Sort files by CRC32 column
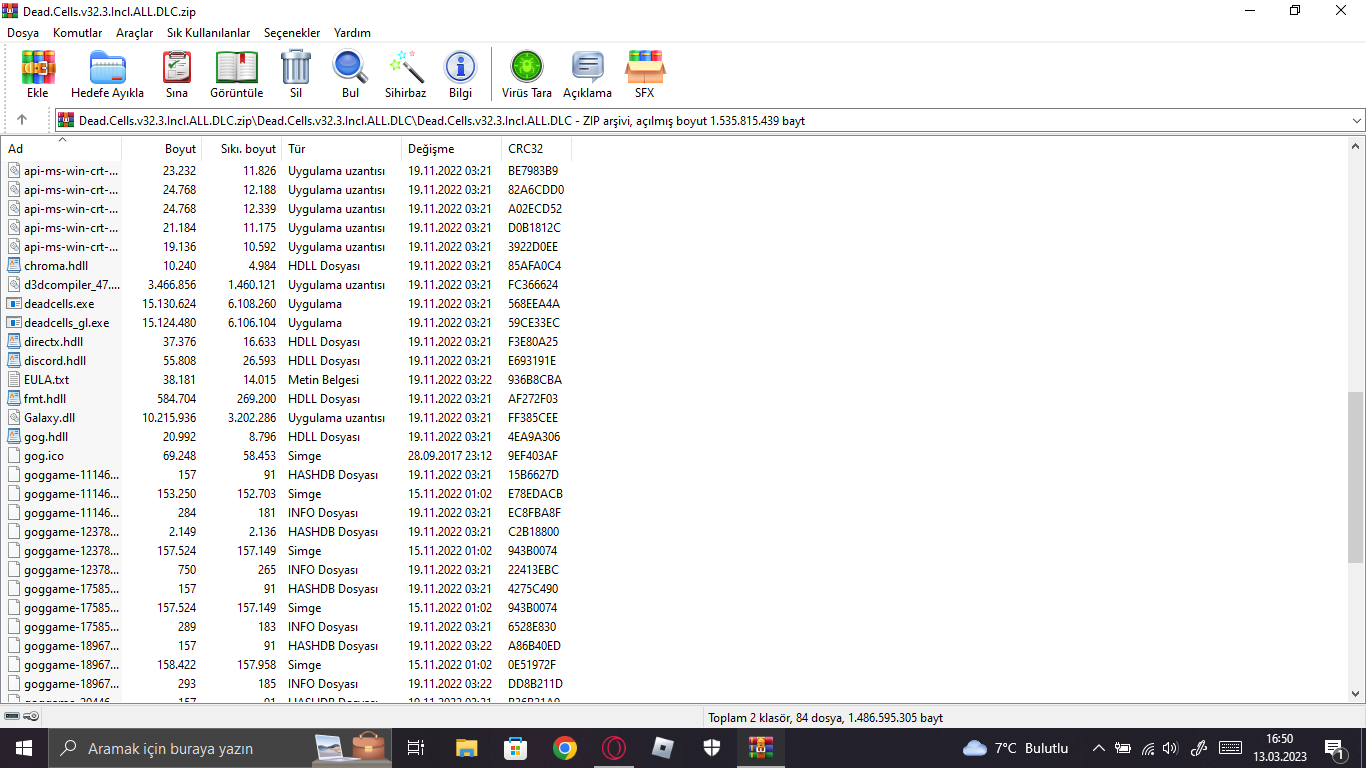Screen dimensions: 1366x768 [537, 149]
